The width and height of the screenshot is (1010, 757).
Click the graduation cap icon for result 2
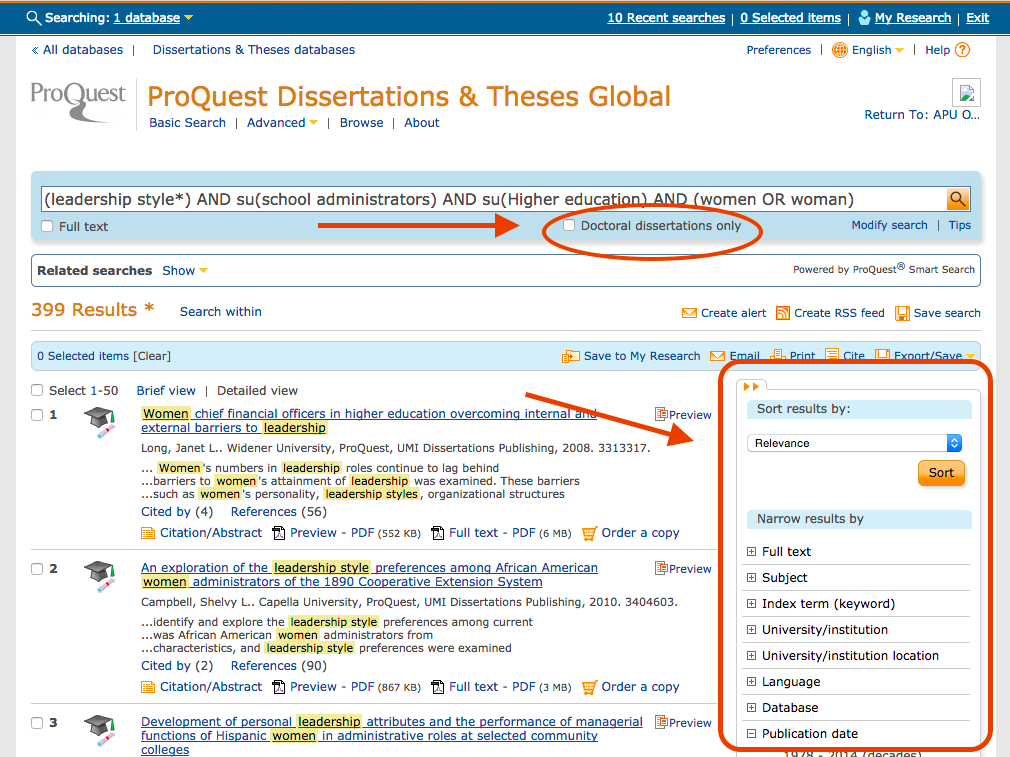[100, 576]
